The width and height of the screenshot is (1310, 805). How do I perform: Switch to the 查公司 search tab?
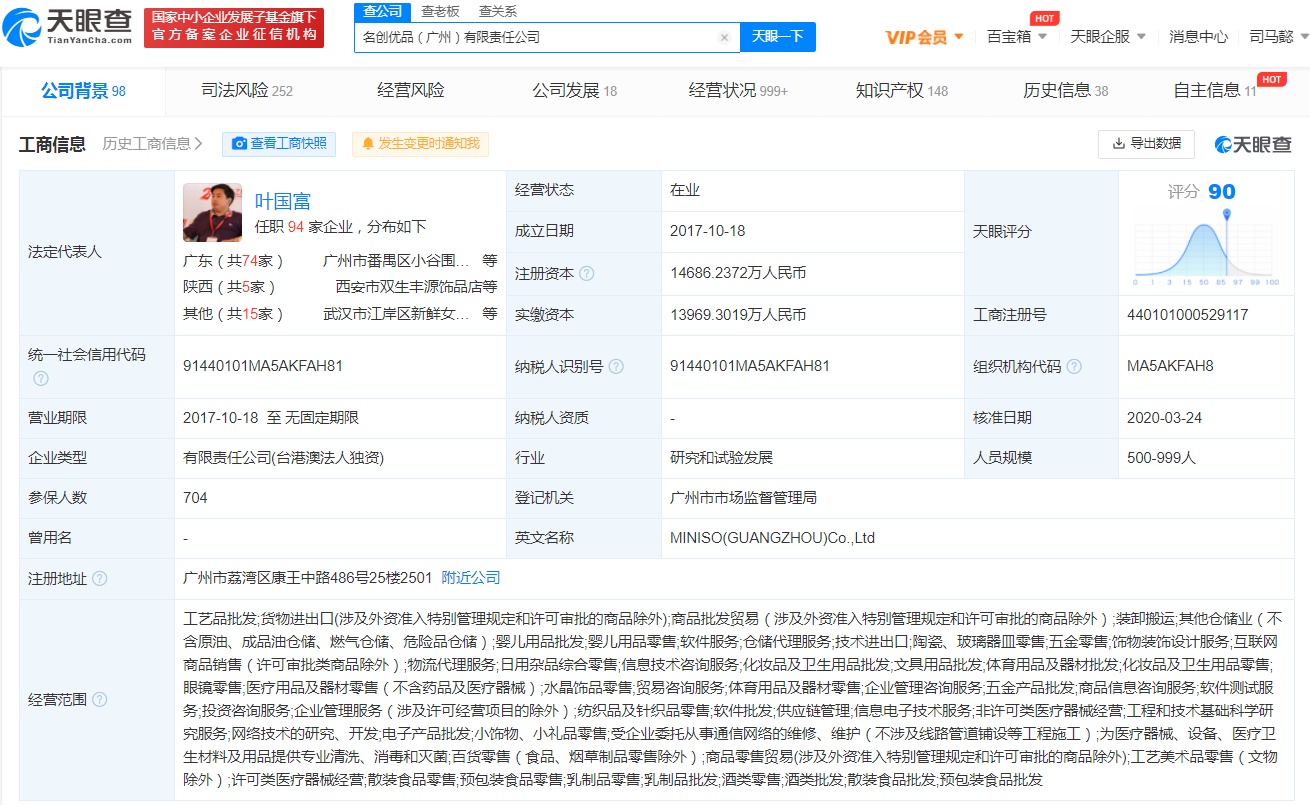tap(382, 11)
